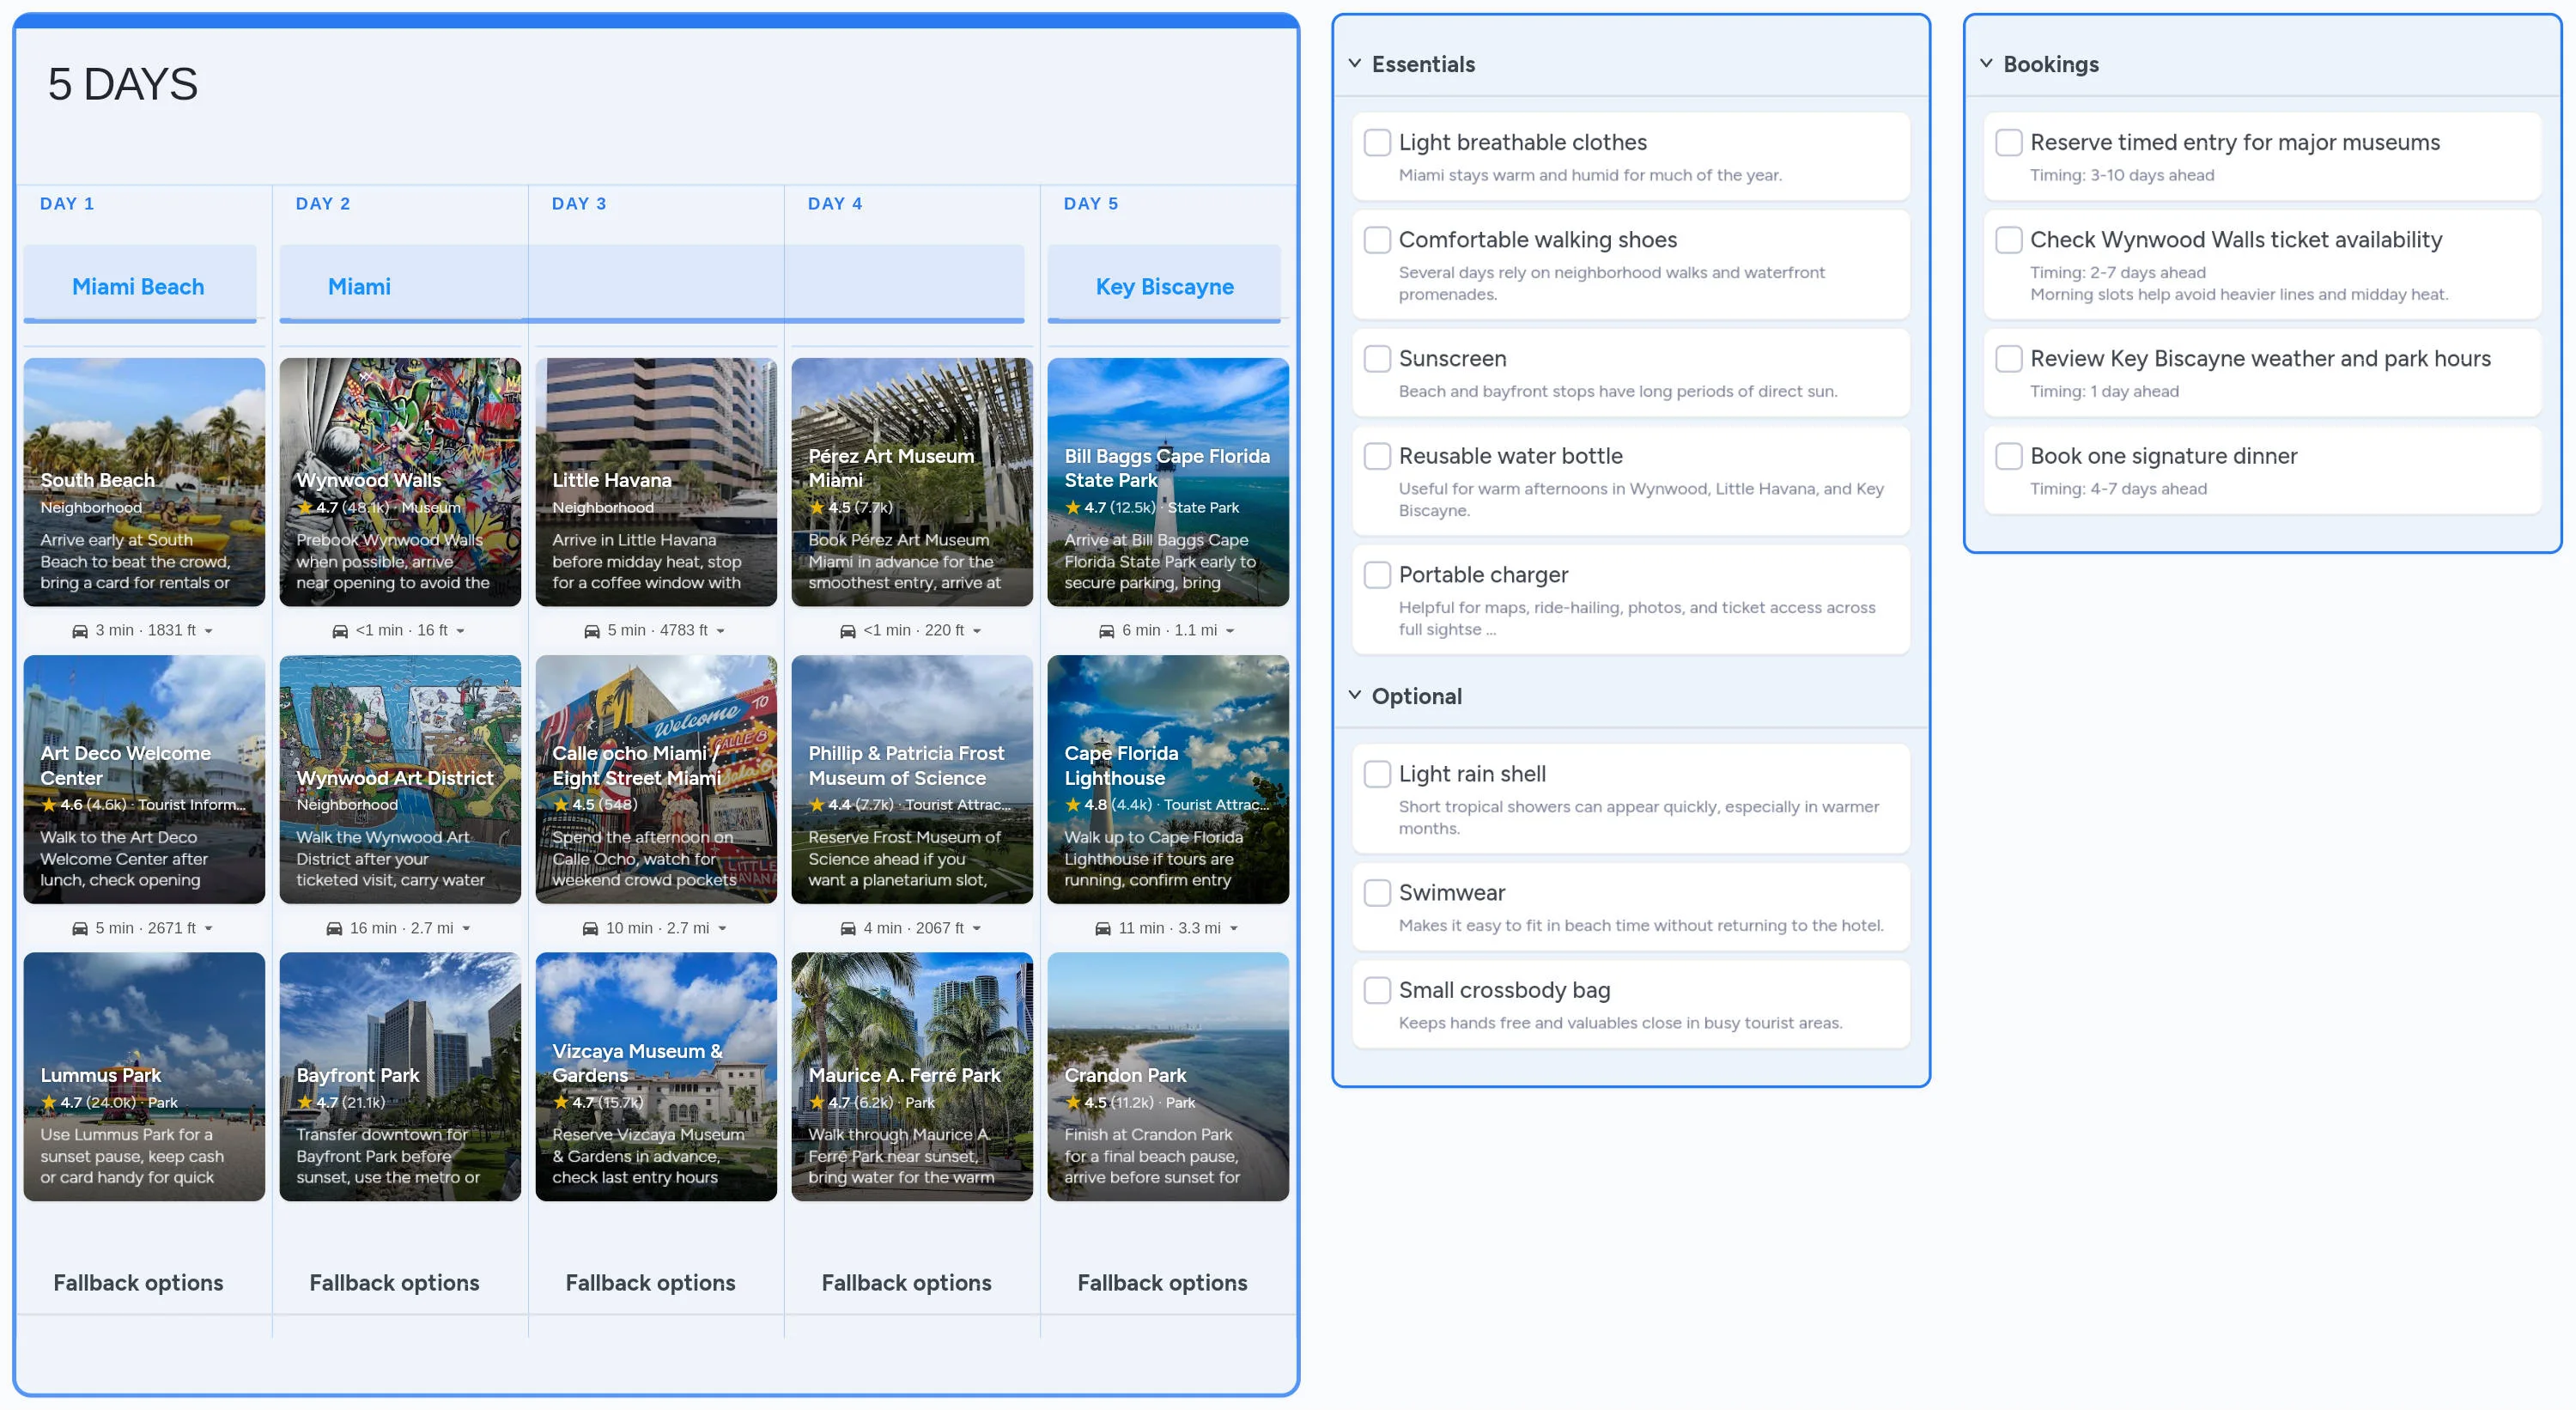Click car icon beside 5 min 2671 ft

(80, 929)
